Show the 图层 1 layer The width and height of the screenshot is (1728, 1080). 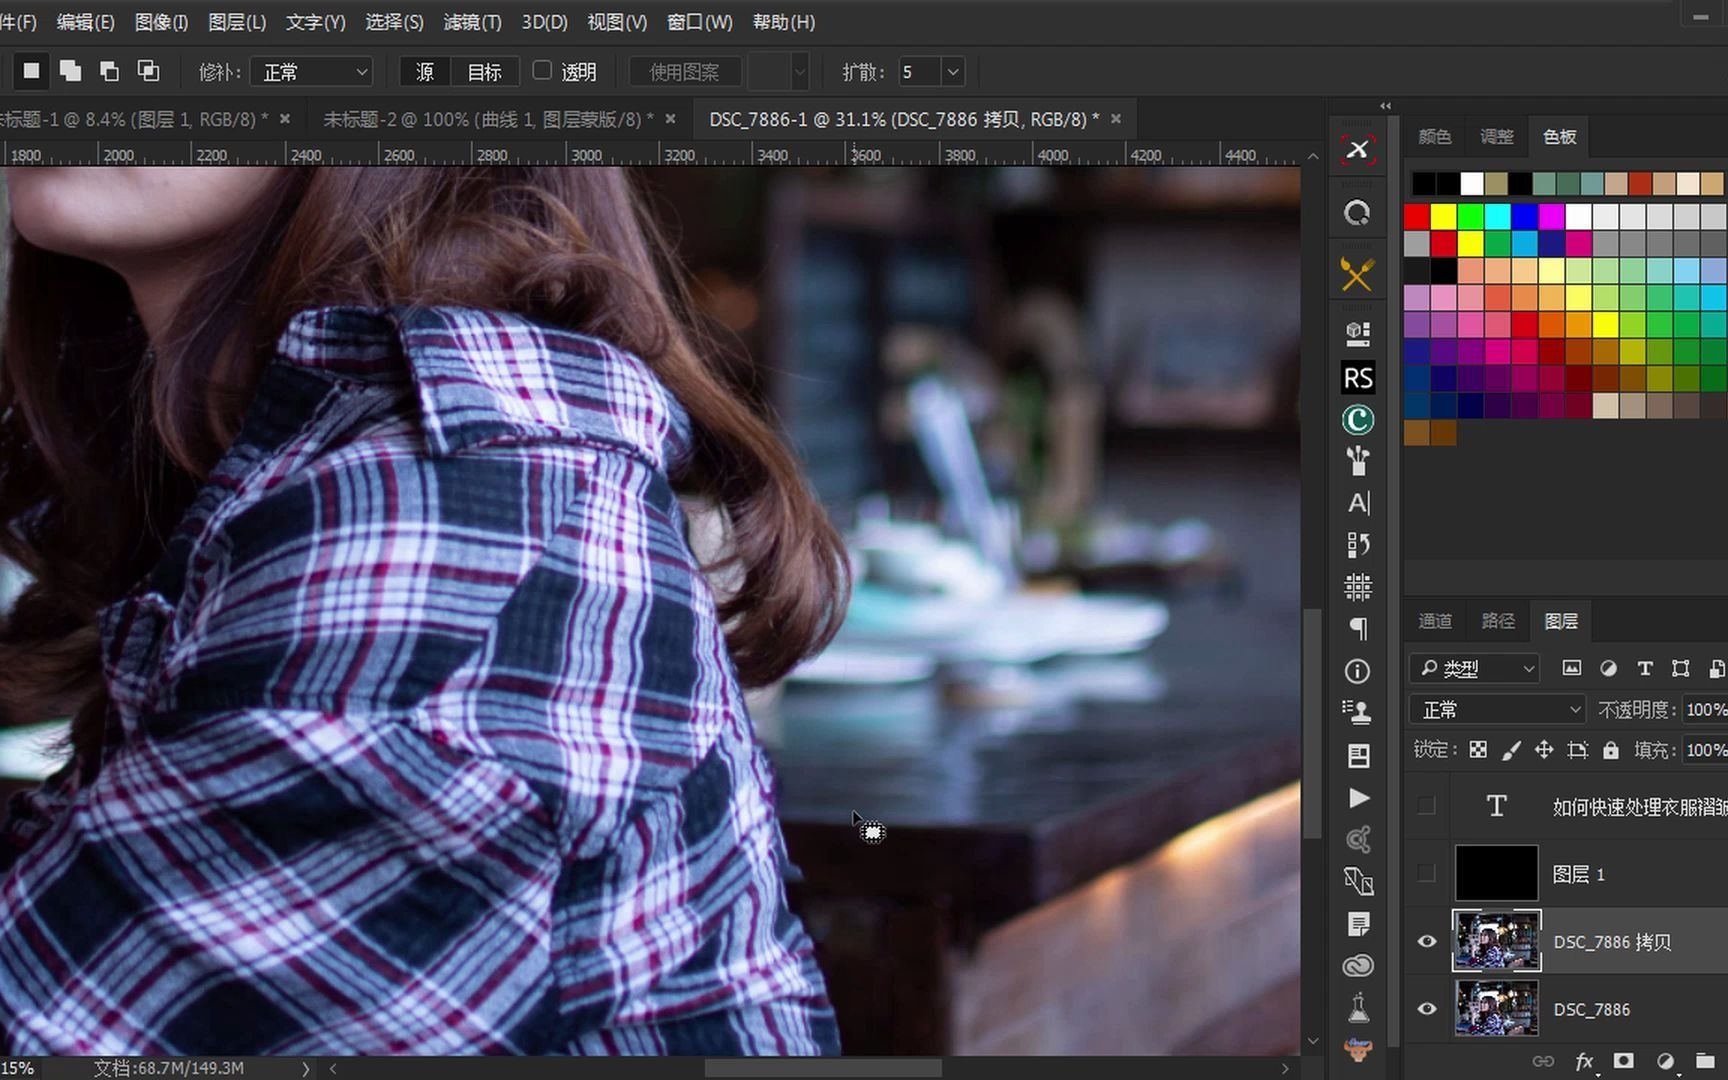[x=1427, y=874]
